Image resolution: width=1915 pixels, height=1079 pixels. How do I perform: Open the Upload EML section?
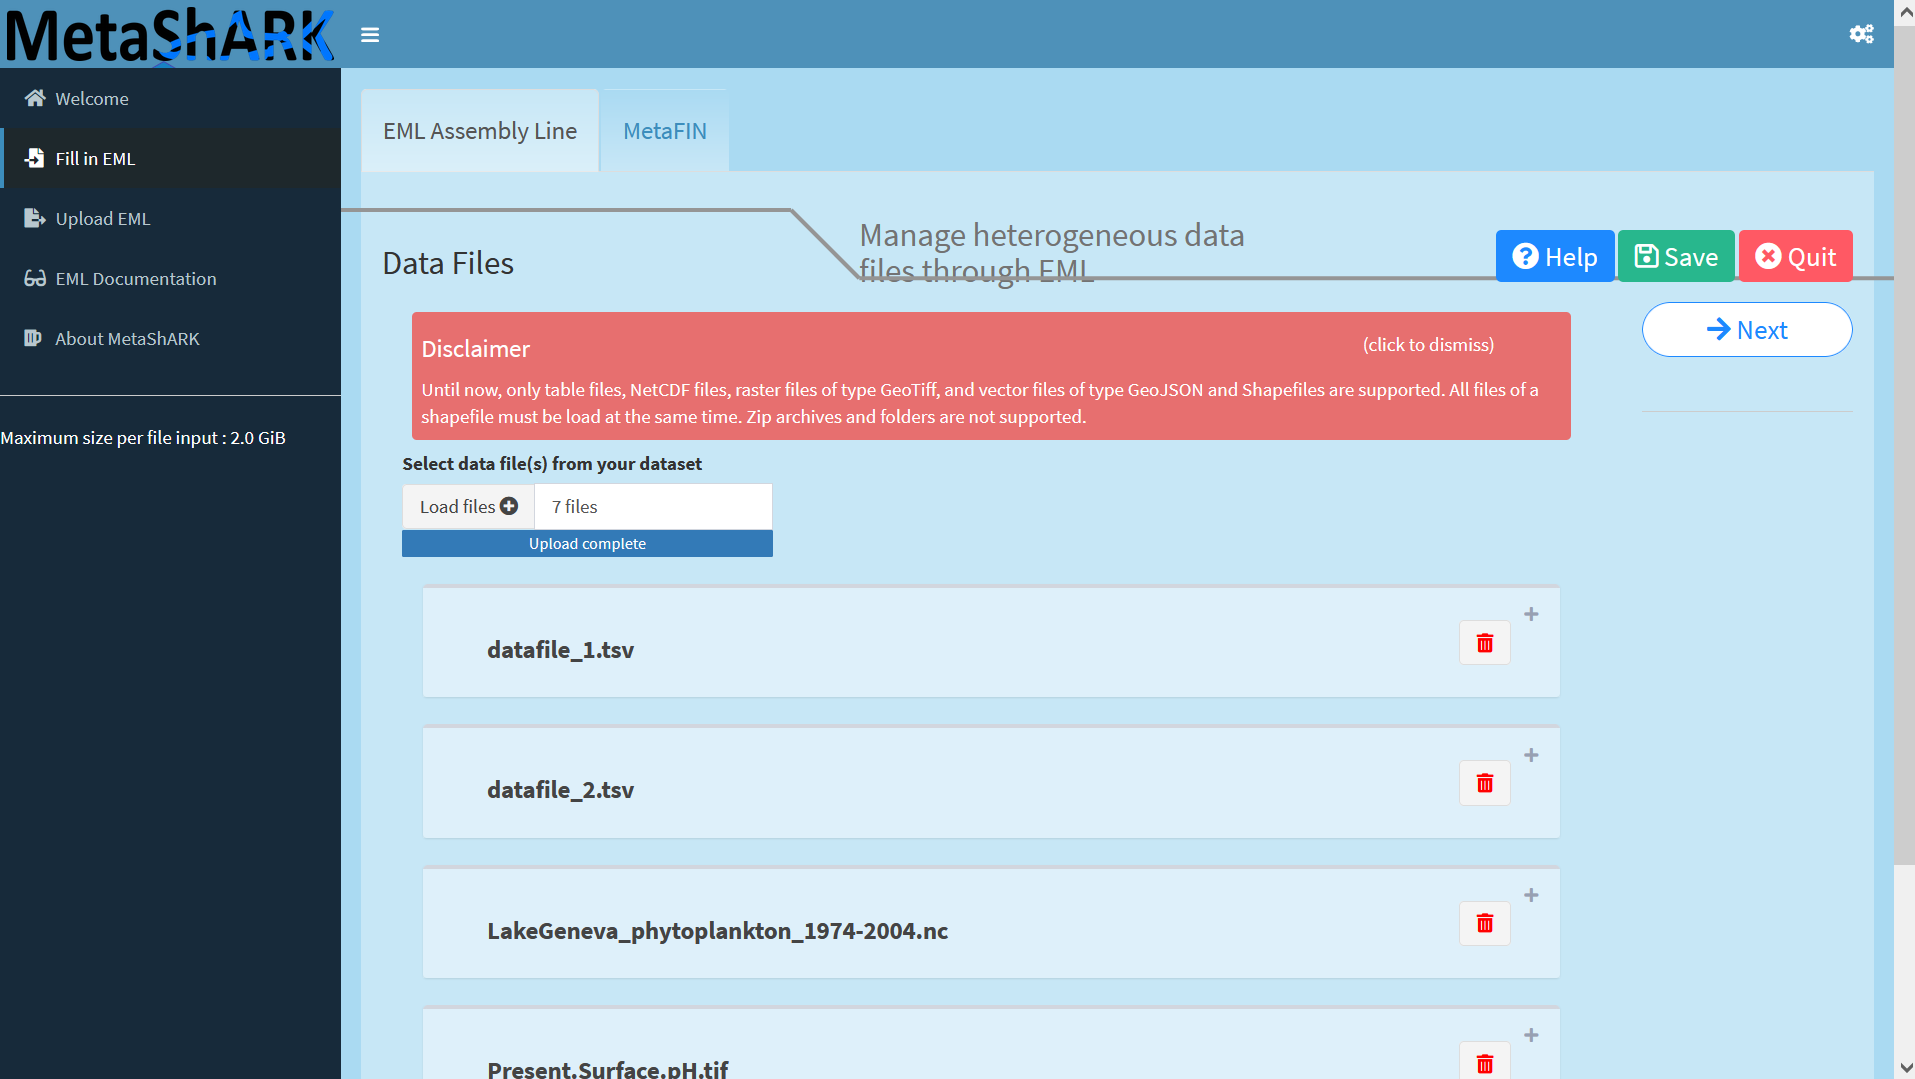click(x=170, y=218)
